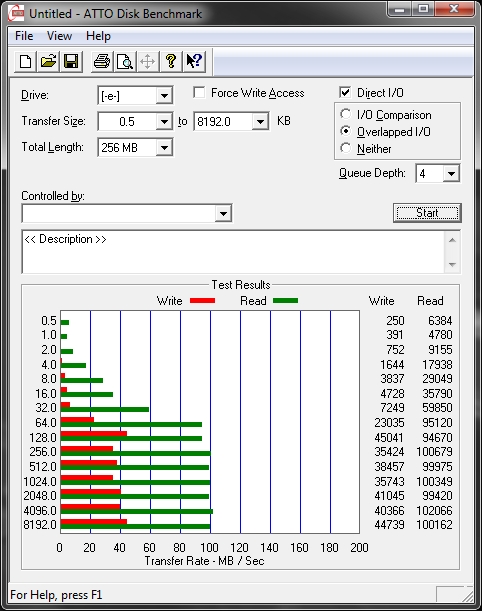Open the Total Length dropdown
The height and width of the screenshot is (611, 482).
164,148
